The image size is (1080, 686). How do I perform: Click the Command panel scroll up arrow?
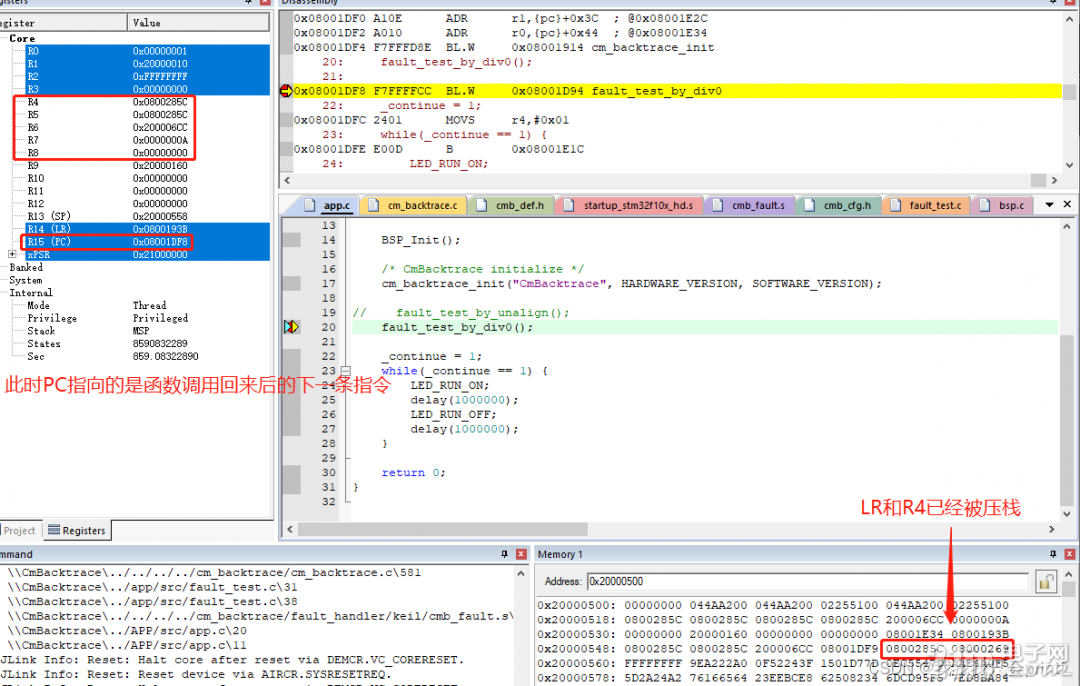point(521,574)
